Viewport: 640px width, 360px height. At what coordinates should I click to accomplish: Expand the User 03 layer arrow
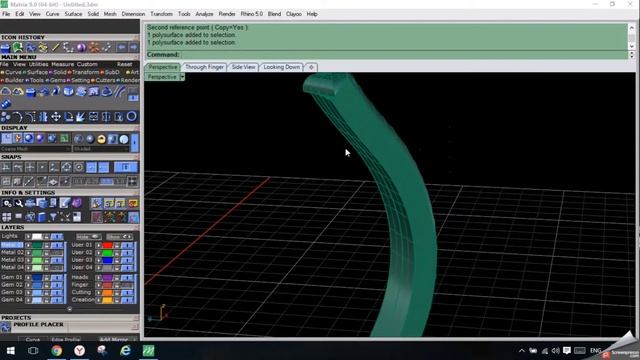pyautogui.click(x=98, y=260)
